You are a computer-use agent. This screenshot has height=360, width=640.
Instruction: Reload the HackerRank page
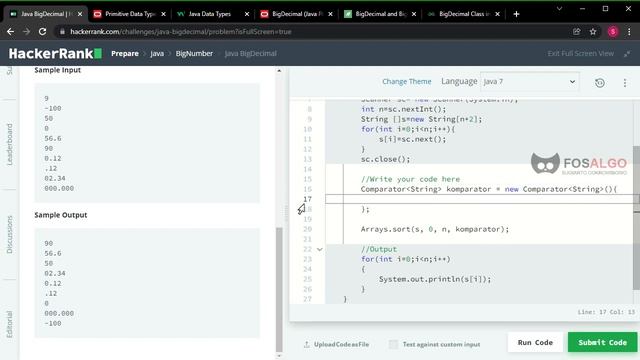(x=42, y=31)
